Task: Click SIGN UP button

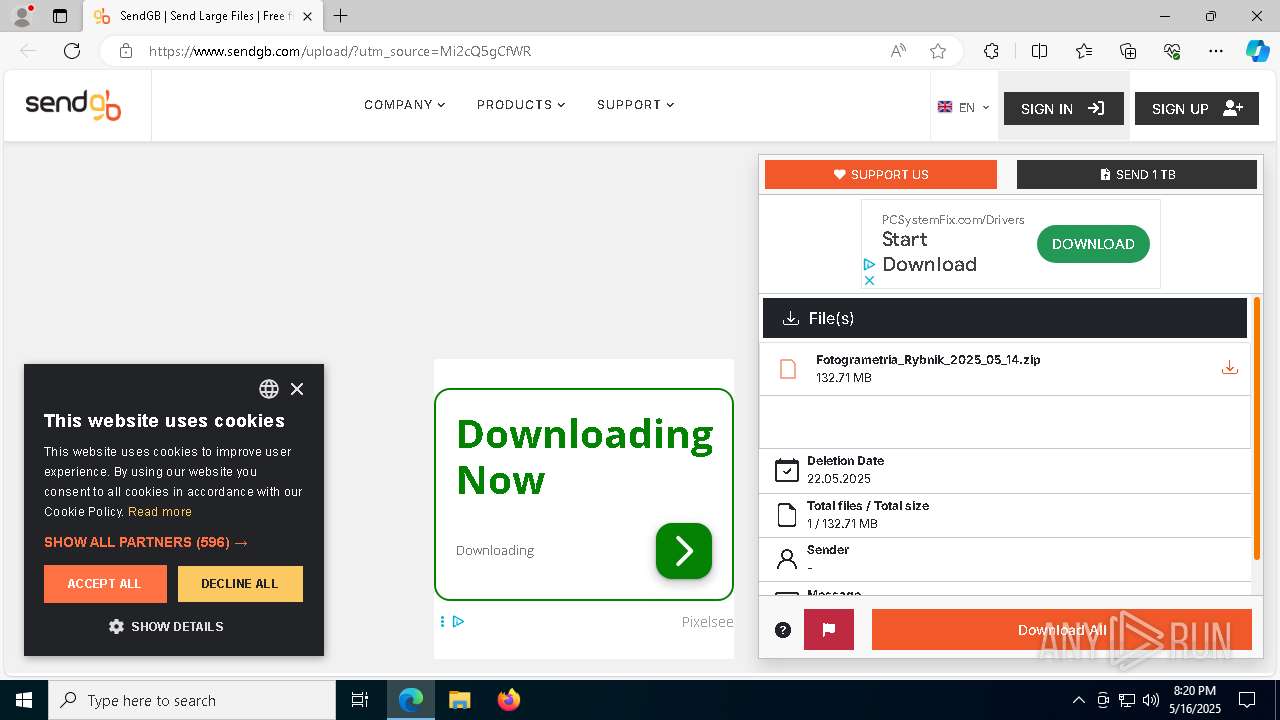Action: 1197,108
